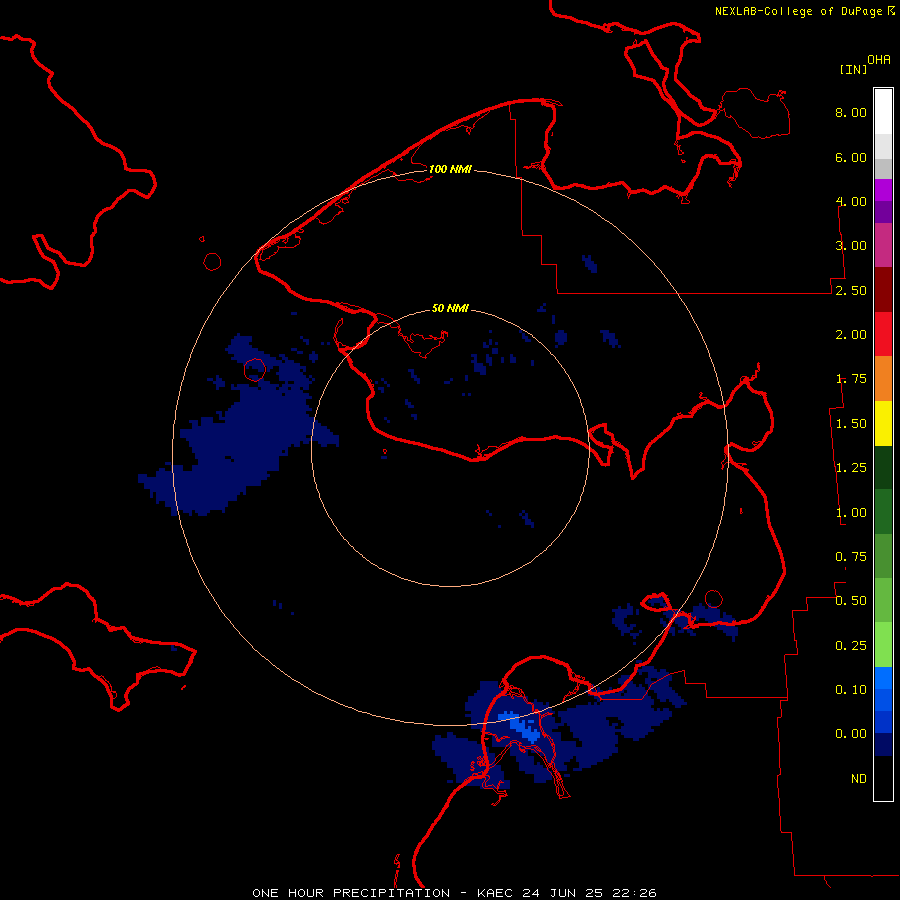Screen dimensions: 900x900
Task: Click the 0.50 legend value
Action: pyautogui.click(x=851, y=601)
